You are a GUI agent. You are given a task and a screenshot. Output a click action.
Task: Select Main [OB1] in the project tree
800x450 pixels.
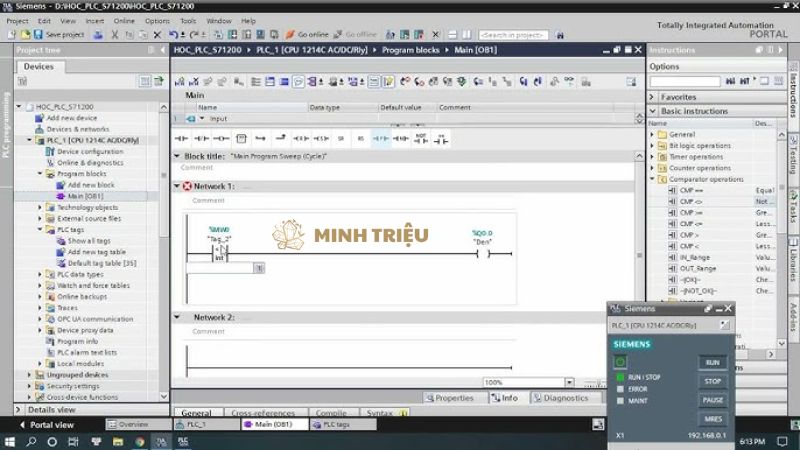85,196
